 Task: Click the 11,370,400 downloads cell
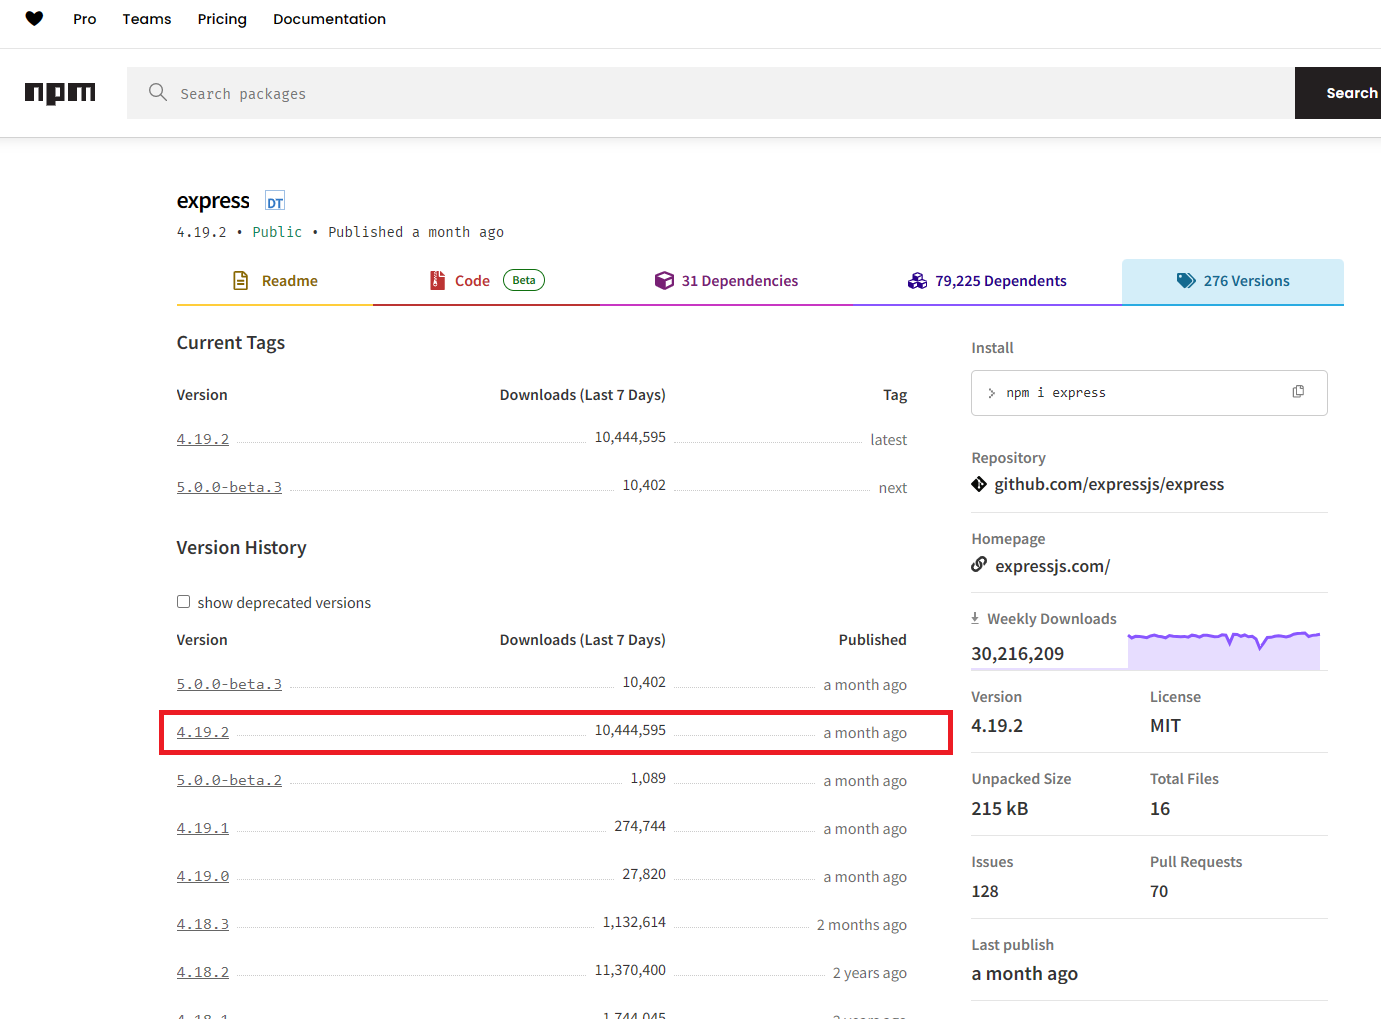(x=630, y=970)
